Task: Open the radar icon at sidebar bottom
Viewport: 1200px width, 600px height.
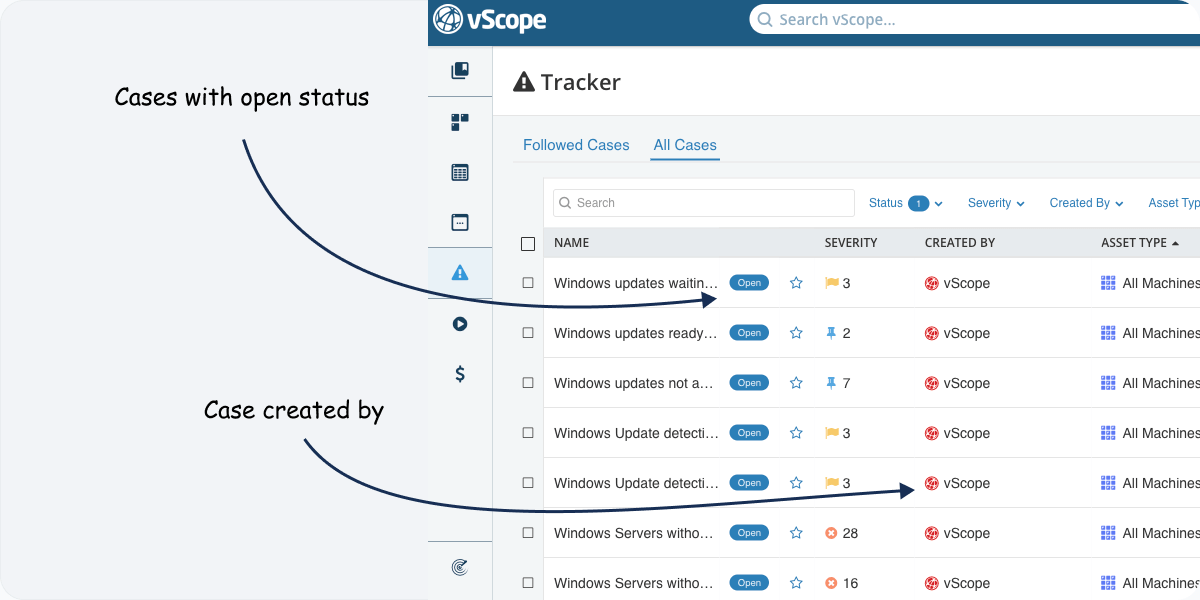Action: click(460, 567)
